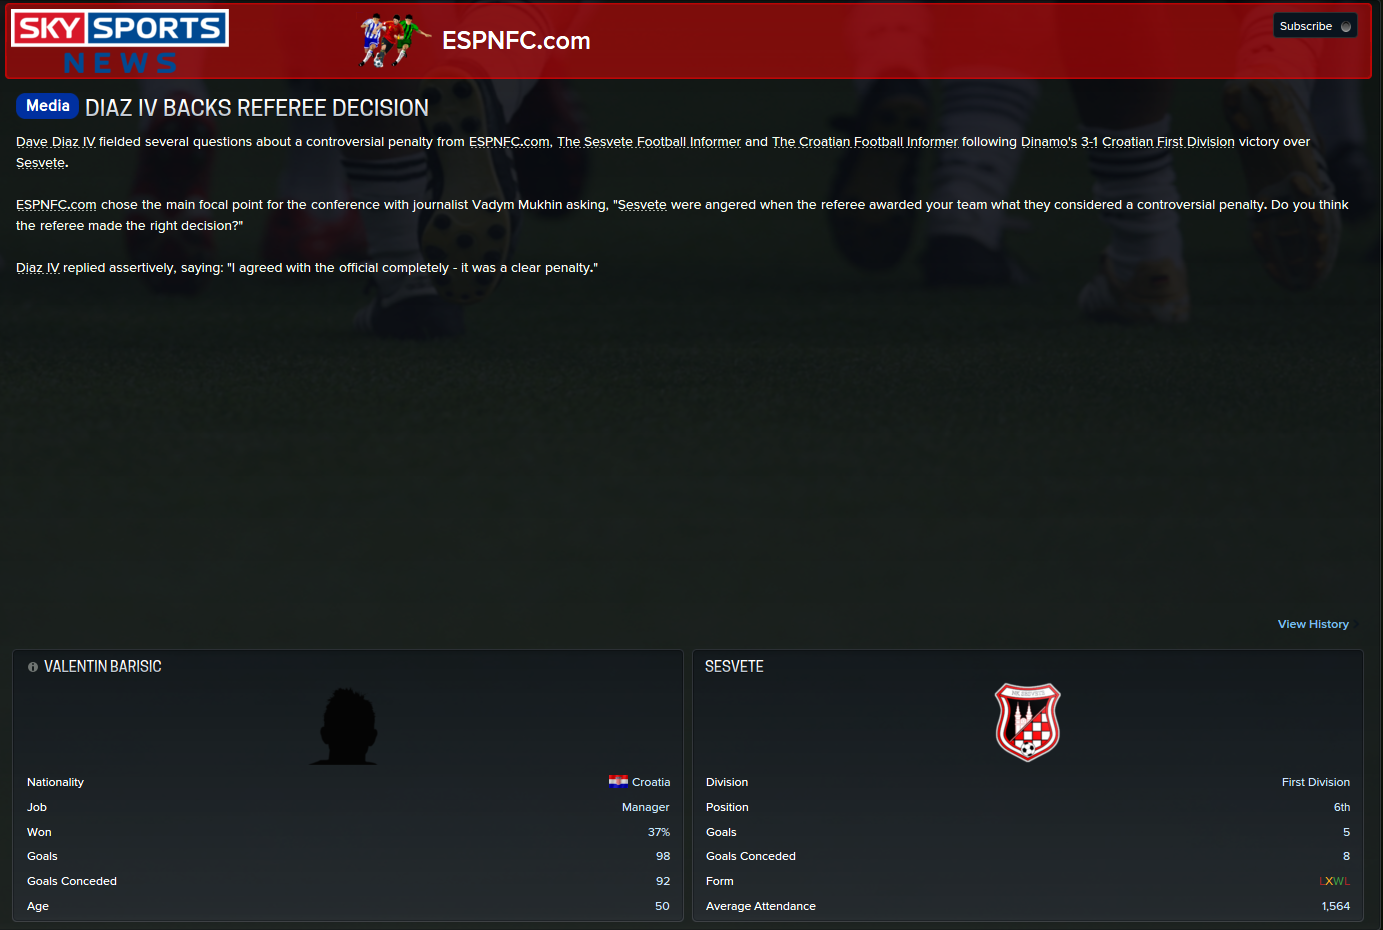Click the LXWL form indicator
Image resolution: width=1383 pixels, height=930 pixels.
(1334, 881)
